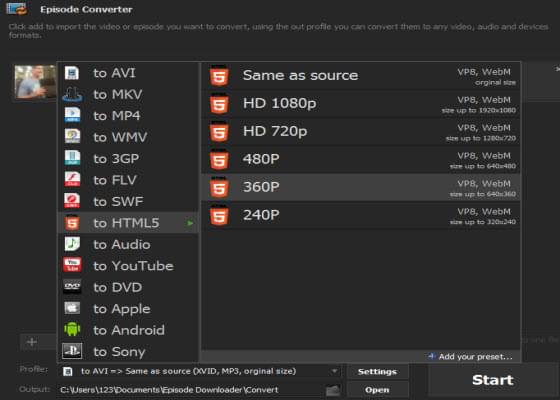The height and width of the screenshot is (400, 560).
Task: Click HTML5 icon beside 240P
Action: (219, 215)
